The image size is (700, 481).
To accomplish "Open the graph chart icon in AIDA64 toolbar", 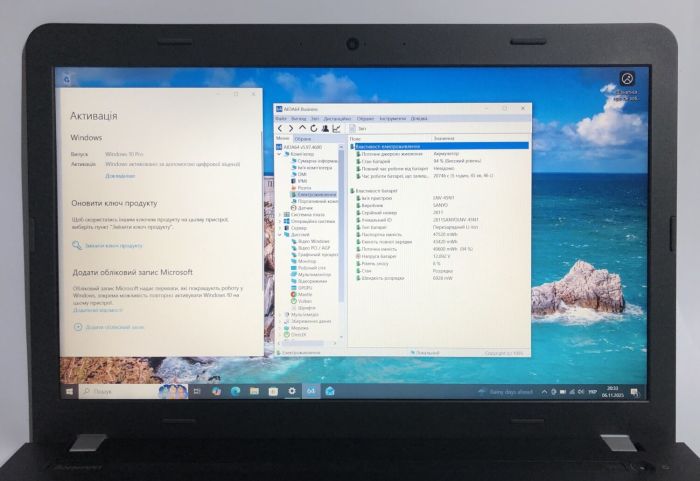I will pos(337,128).
